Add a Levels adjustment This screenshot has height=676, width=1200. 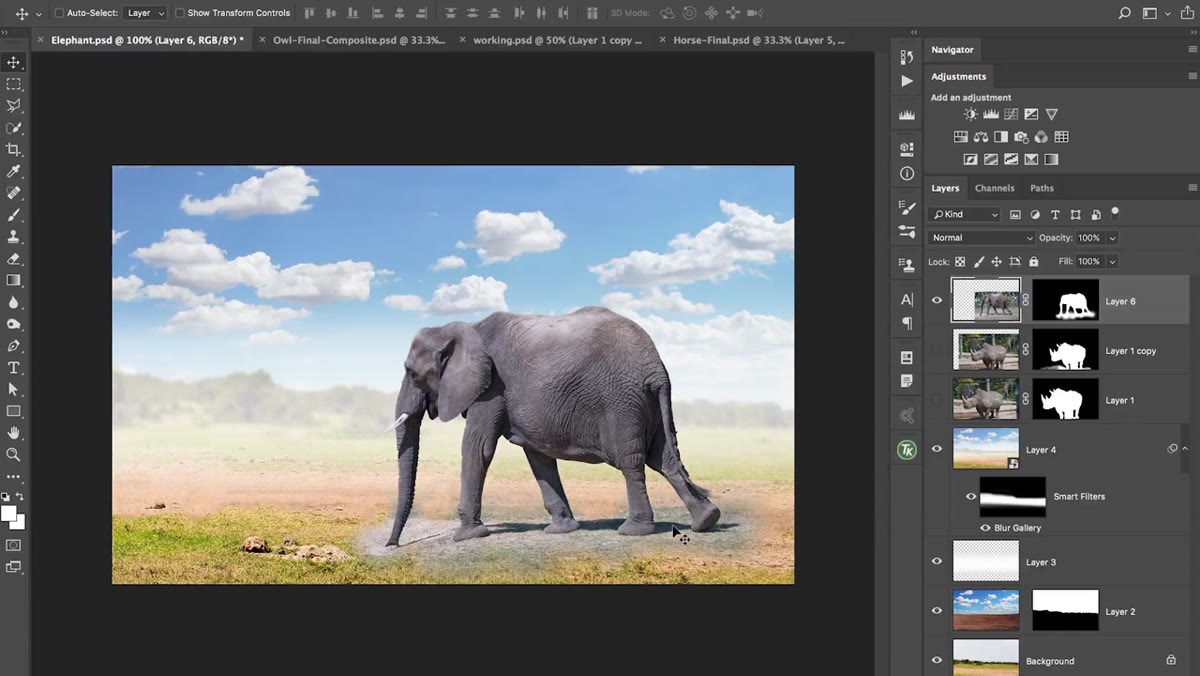991,115
